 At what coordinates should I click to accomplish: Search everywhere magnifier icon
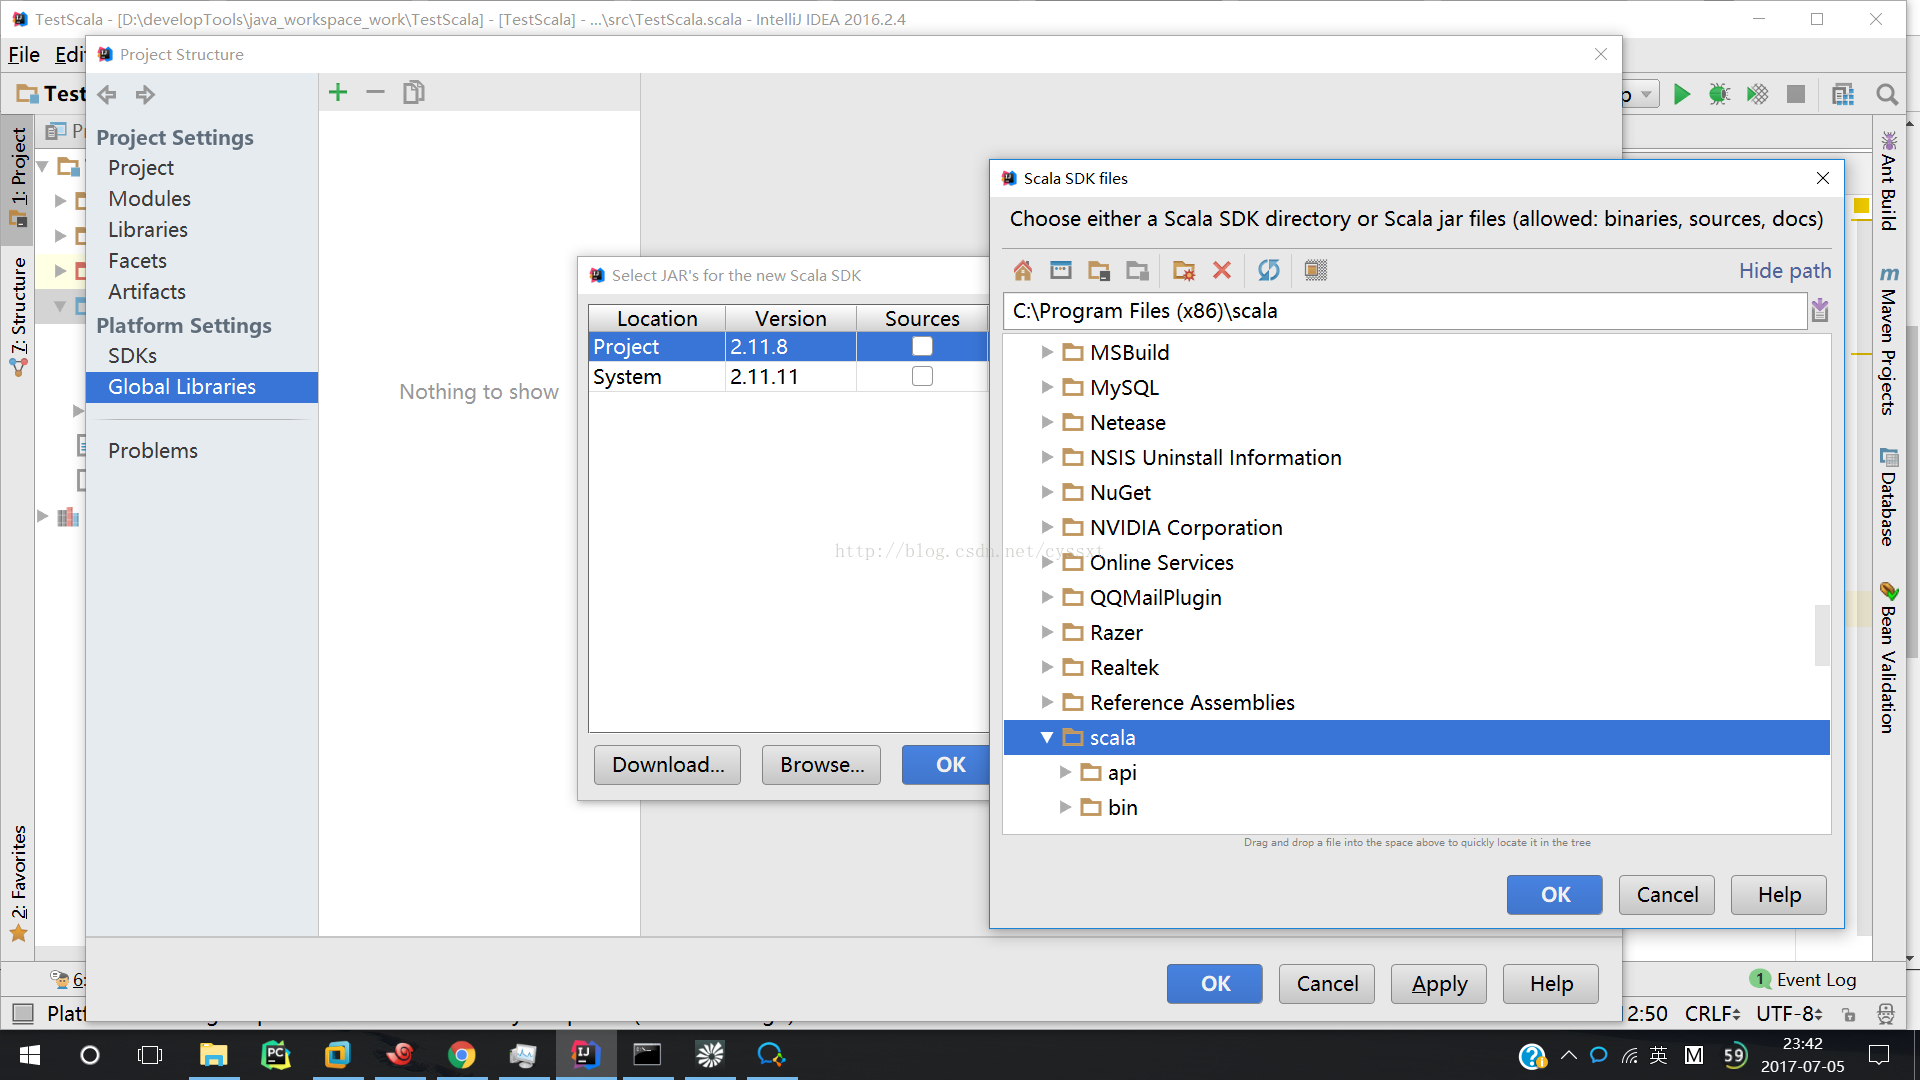pyautogui.click(x=1887, y=94)
